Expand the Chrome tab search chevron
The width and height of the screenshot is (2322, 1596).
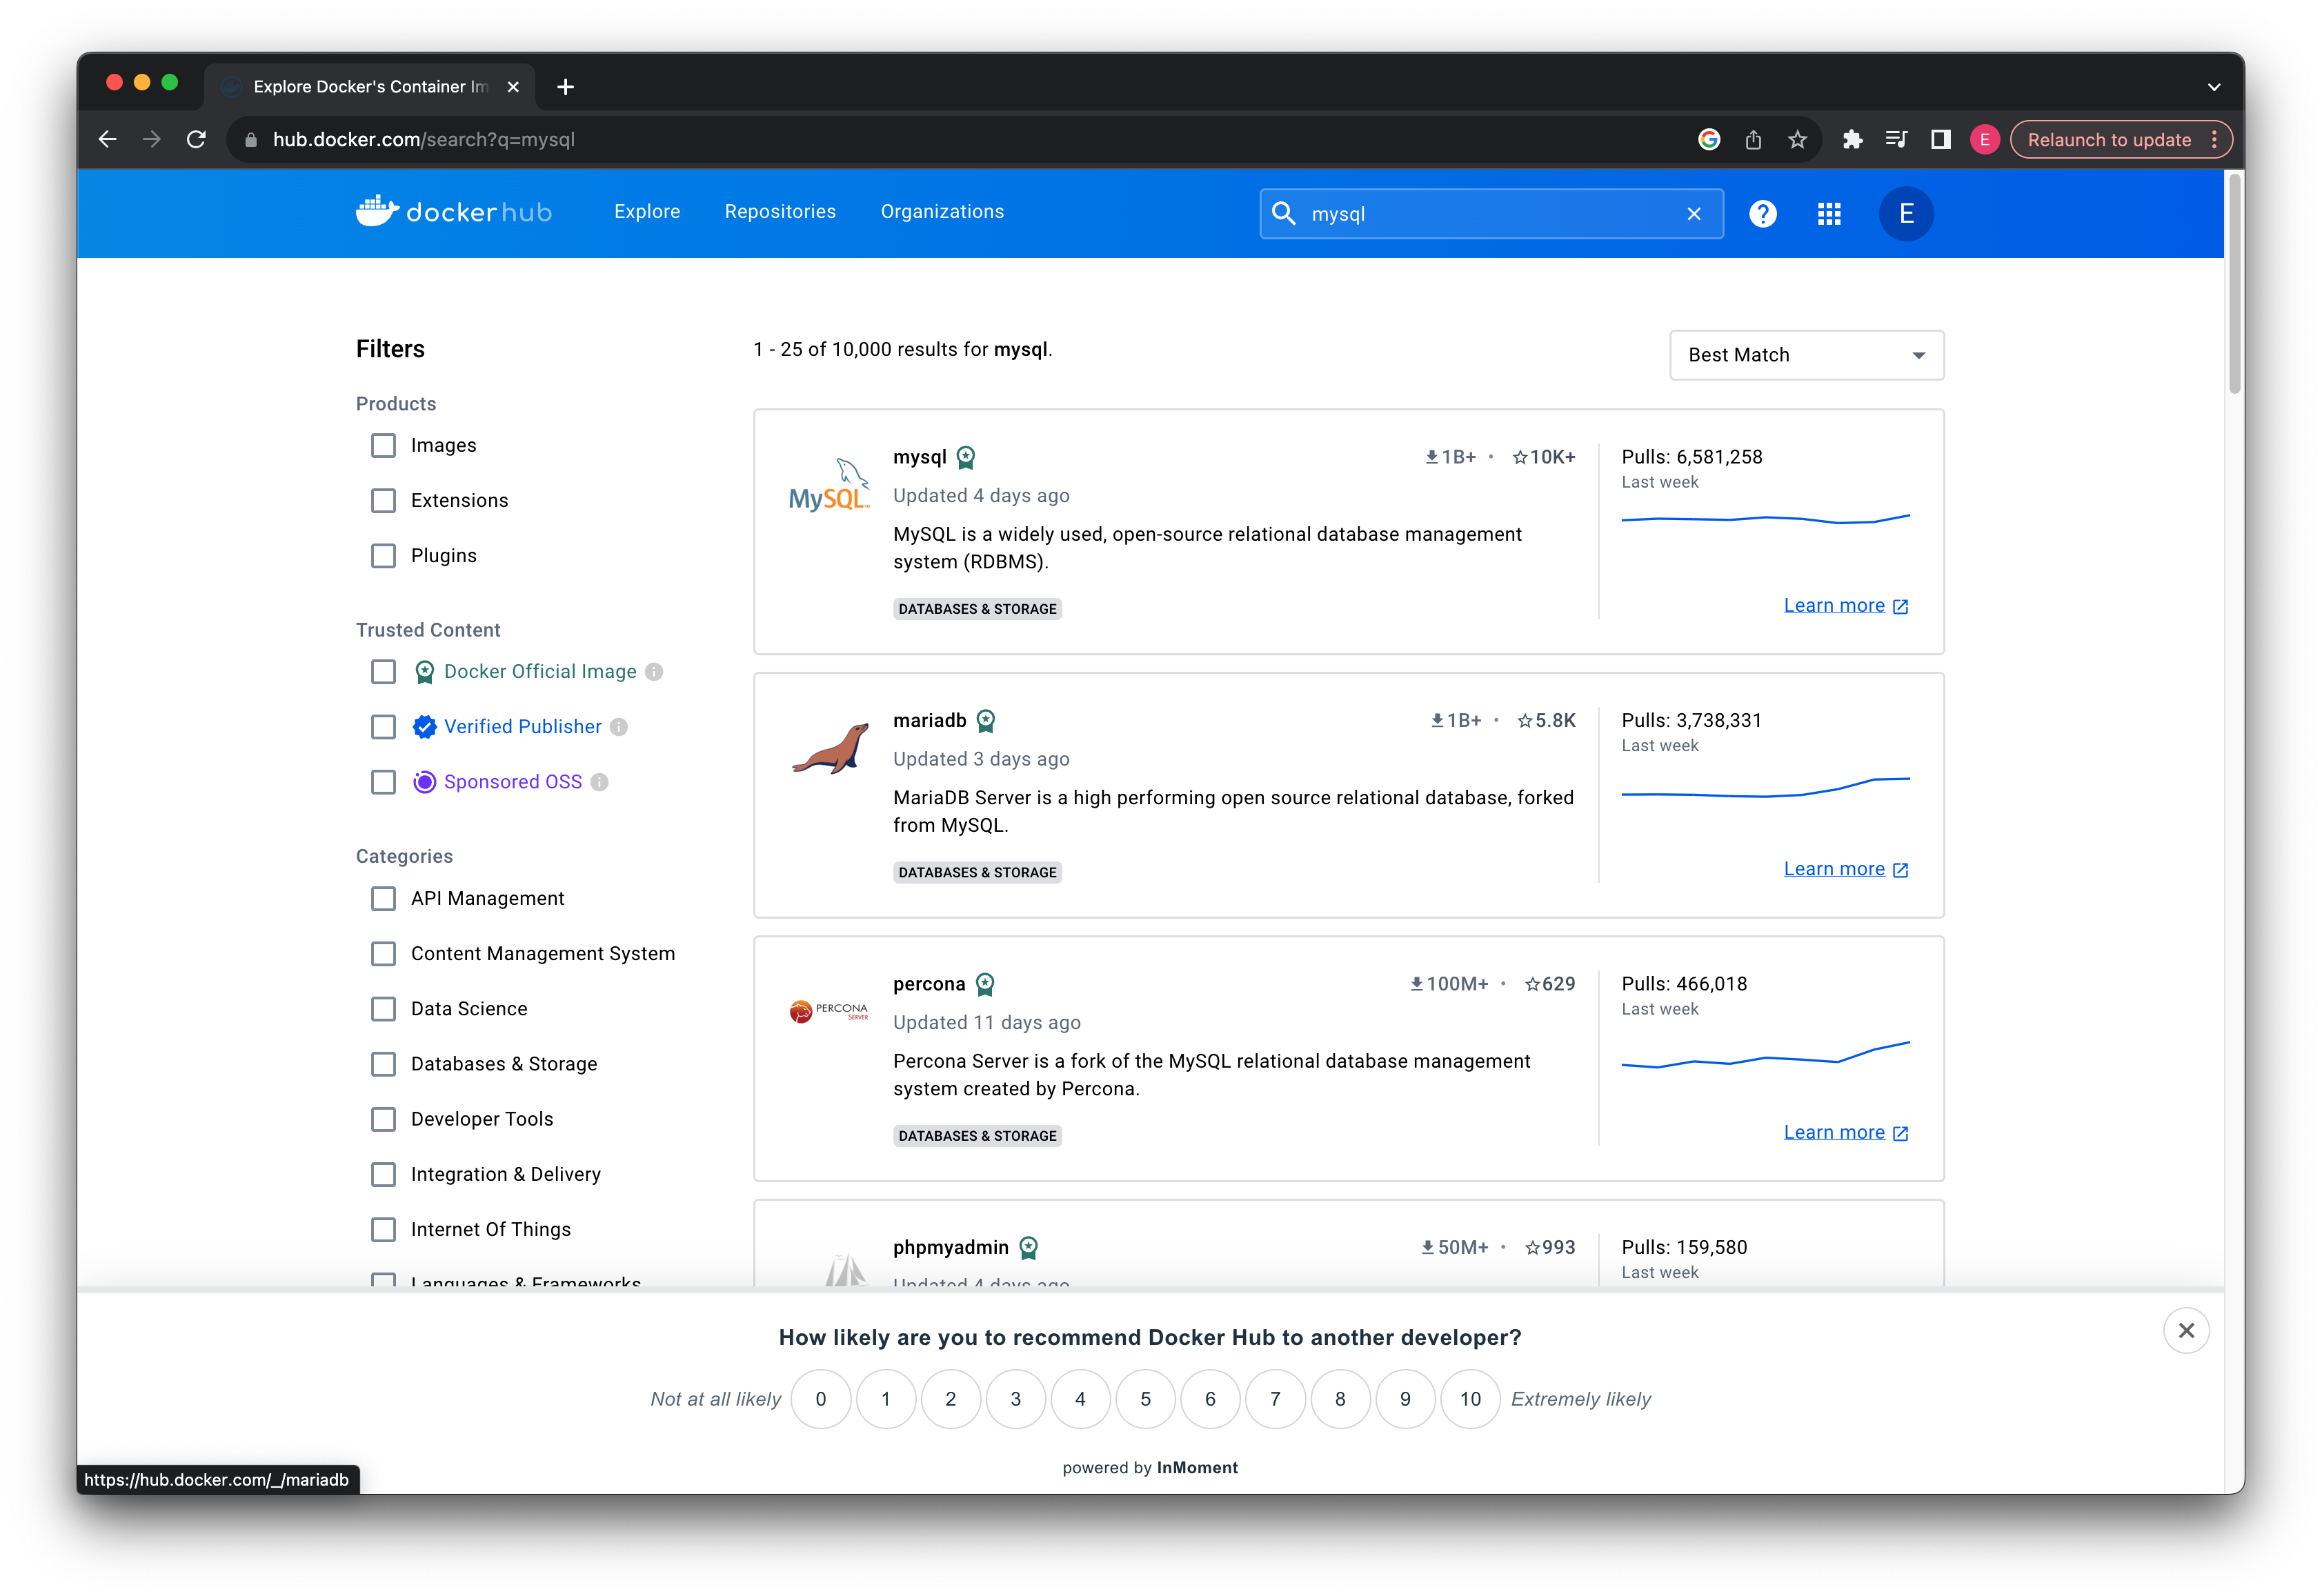pyautogui.click(x=2213, y=87)
